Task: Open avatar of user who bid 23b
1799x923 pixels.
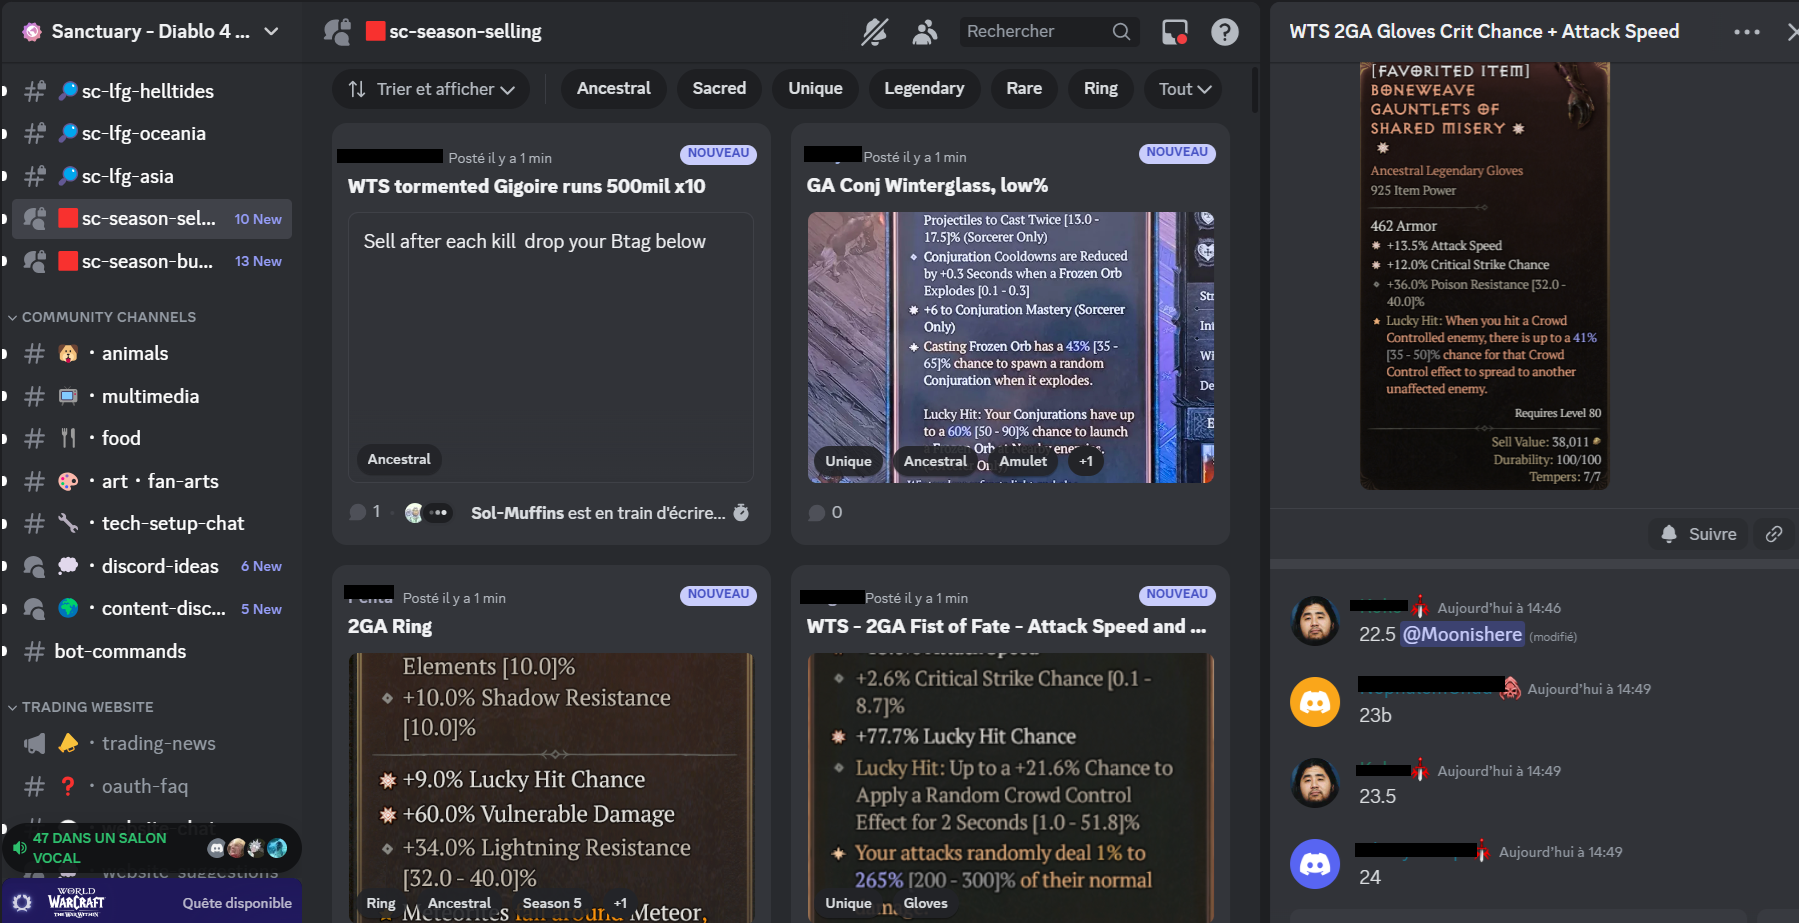Action: pos(1315,702)
